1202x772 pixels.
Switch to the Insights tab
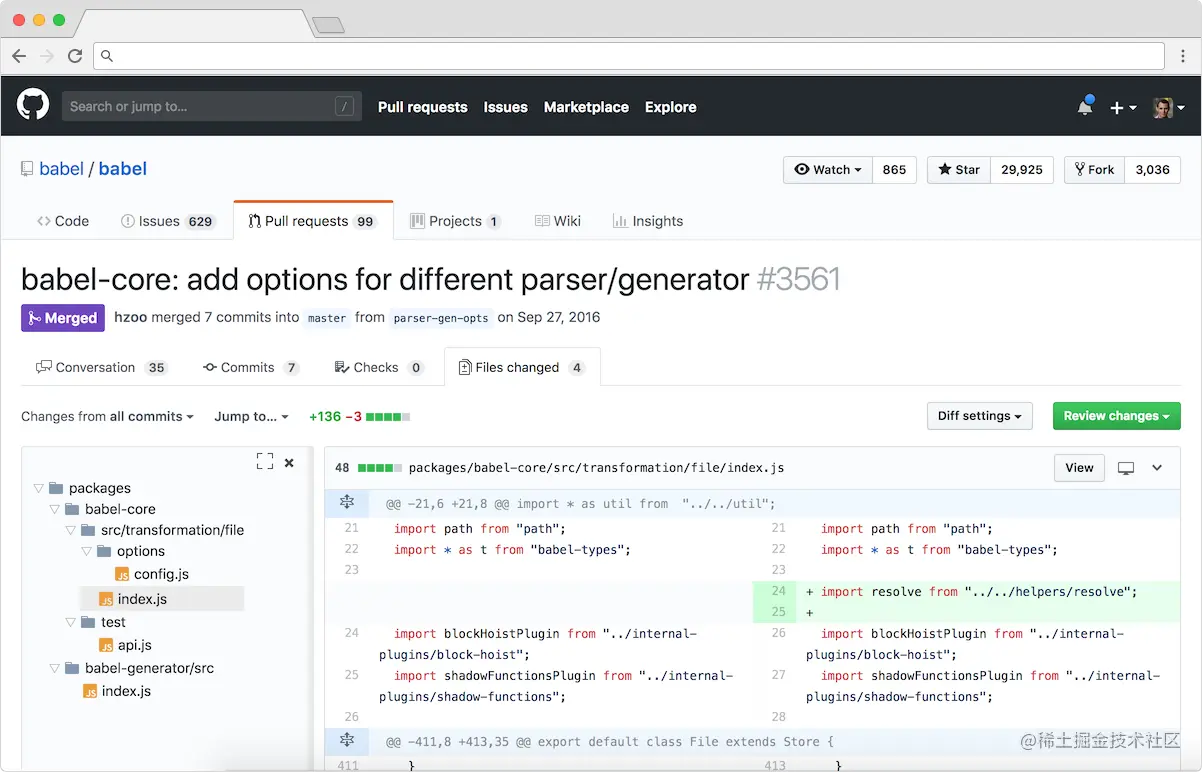(x=647, y=221)
